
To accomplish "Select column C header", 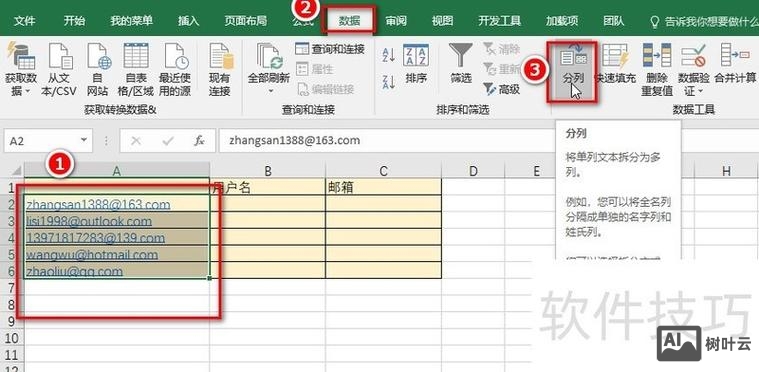I will click(x=383, y=170).
